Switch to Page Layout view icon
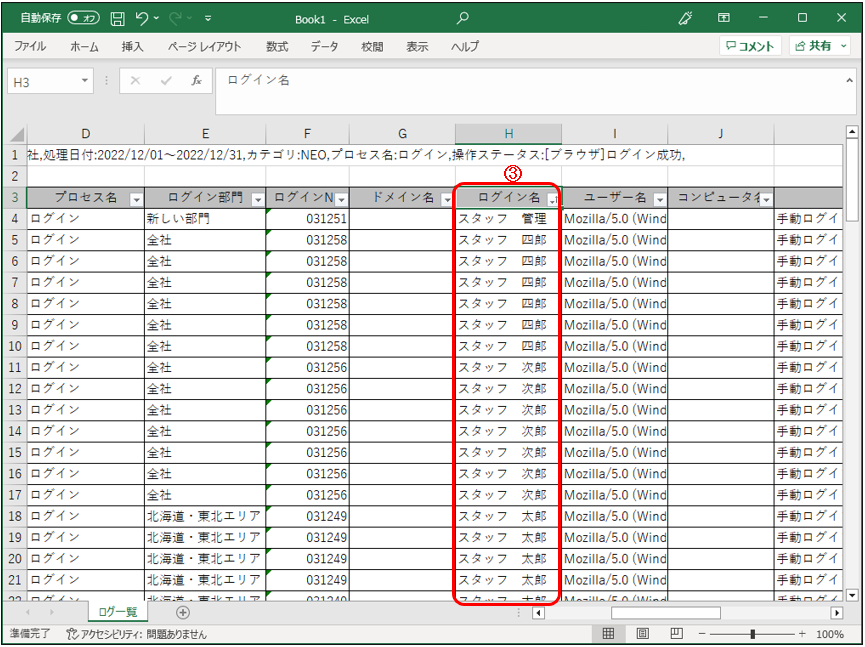Image resolution: width=865 pixels, height=647 pixels. pyautogui.click(x=642, y=633)
